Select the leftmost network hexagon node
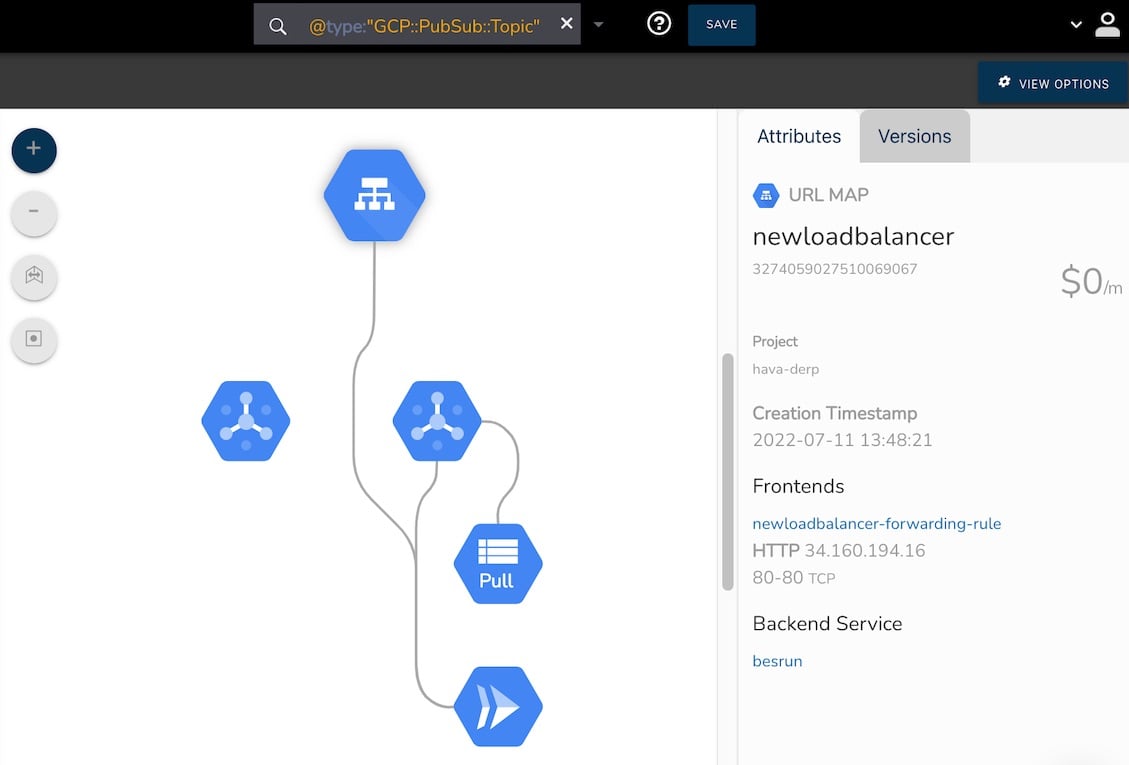The width and height of the screenshot is (1129, 765). pyautogui.click(x=245, y=421)
